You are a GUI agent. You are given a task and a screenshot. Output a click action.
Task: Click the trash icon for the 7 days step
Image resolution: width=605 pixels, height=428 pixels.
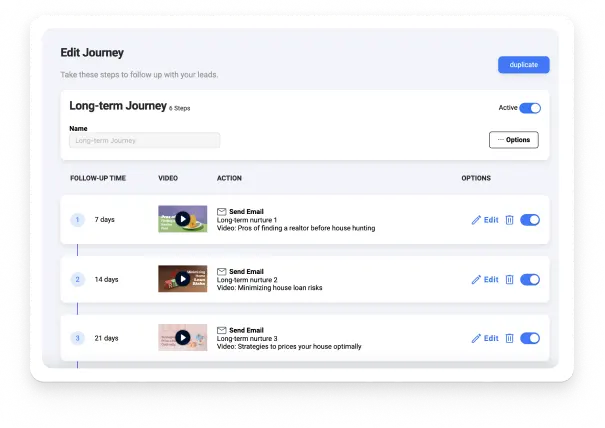(509, 220)
